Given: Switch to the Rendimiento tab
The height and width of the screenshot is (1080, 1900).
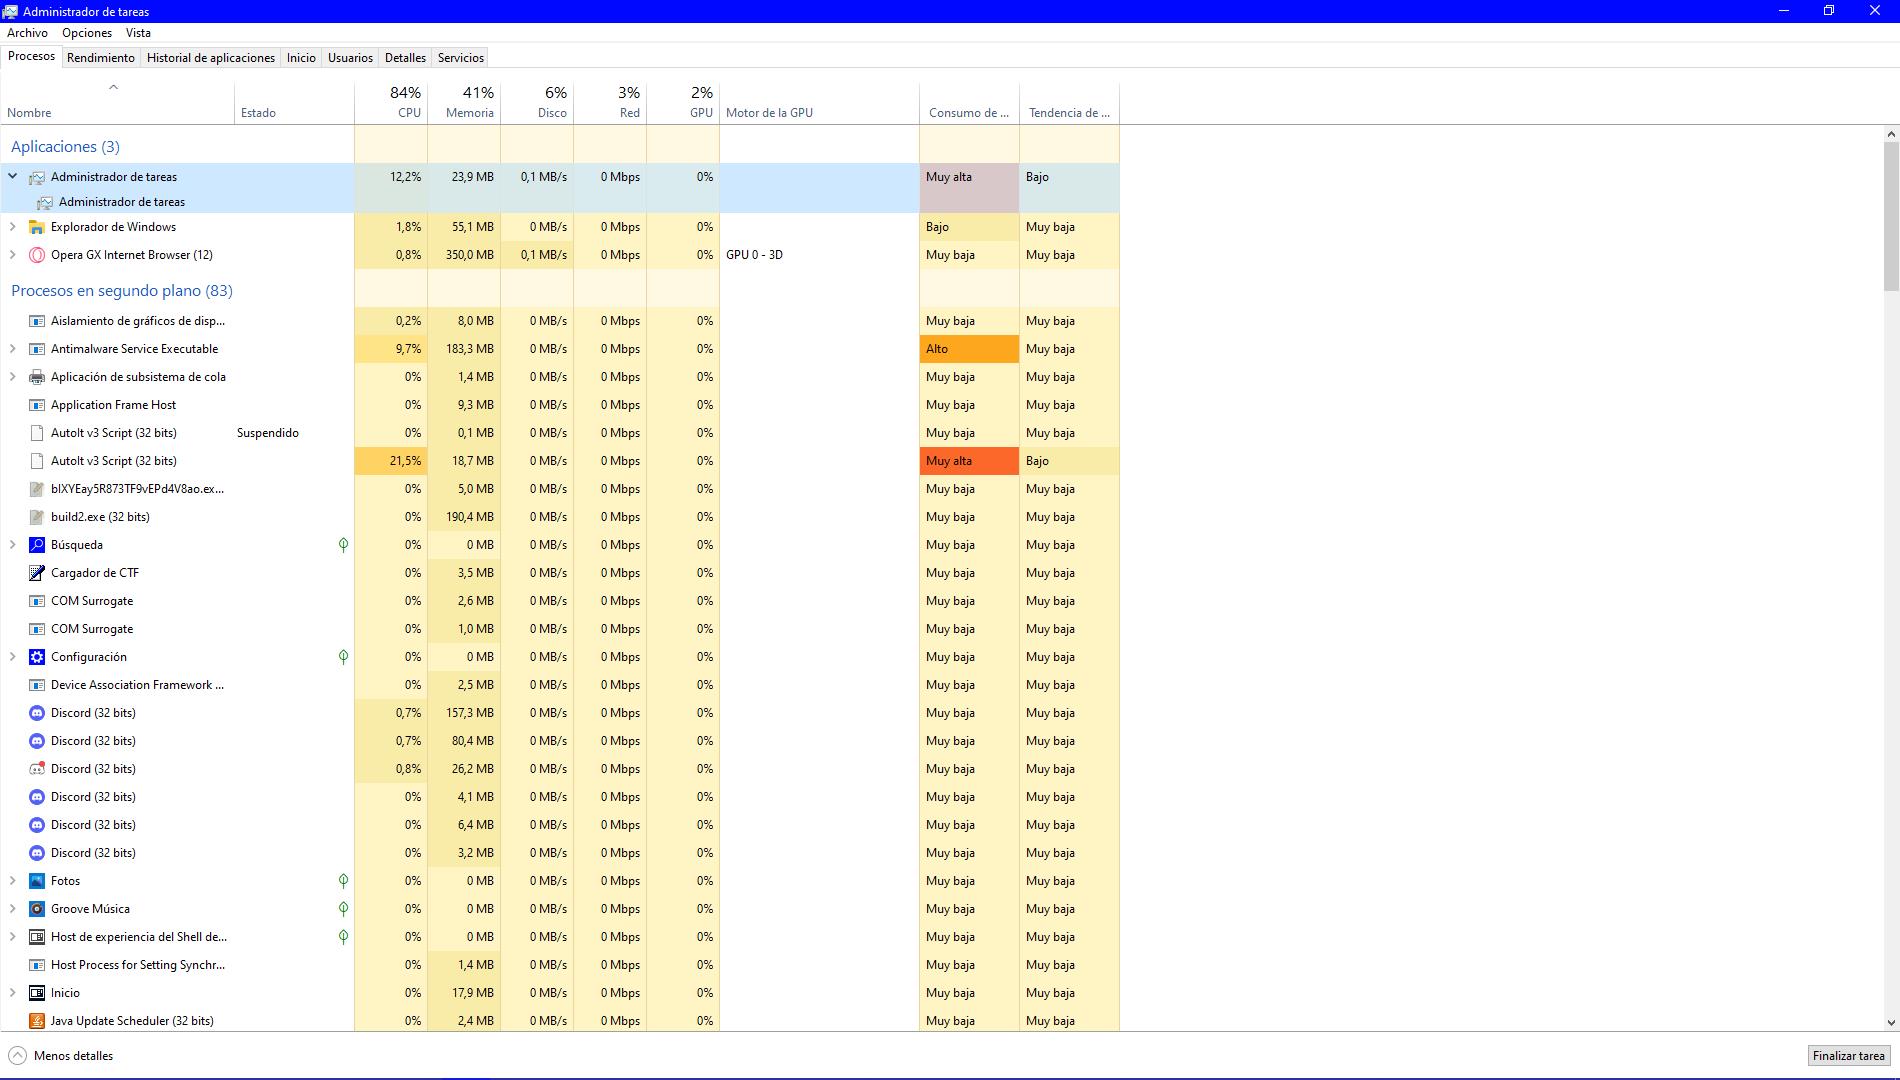Looking at the screenshot, I should tap(101, 58).
